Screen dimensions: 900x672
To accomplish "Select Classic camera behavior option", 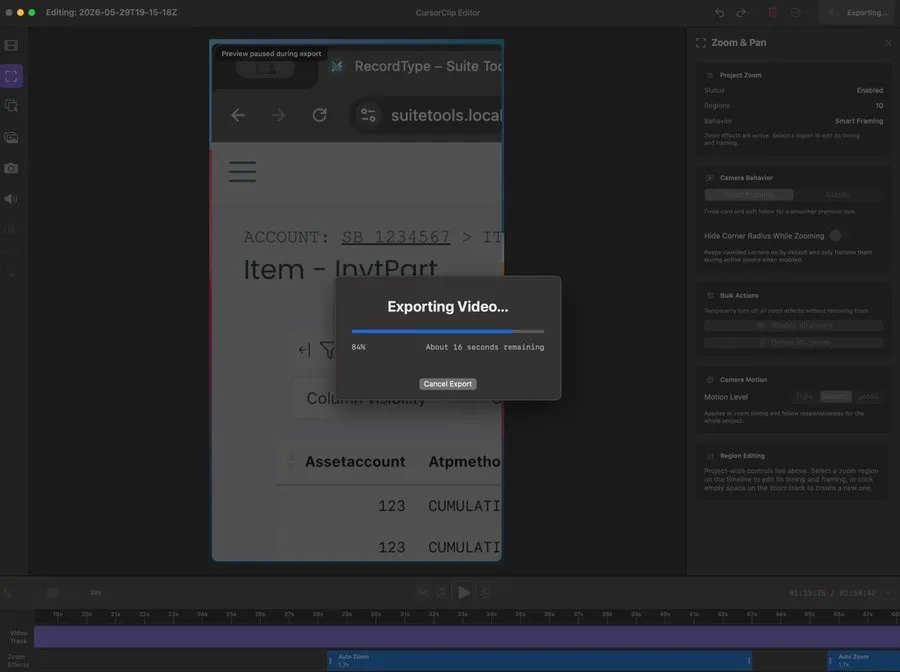I will (837, 195).
